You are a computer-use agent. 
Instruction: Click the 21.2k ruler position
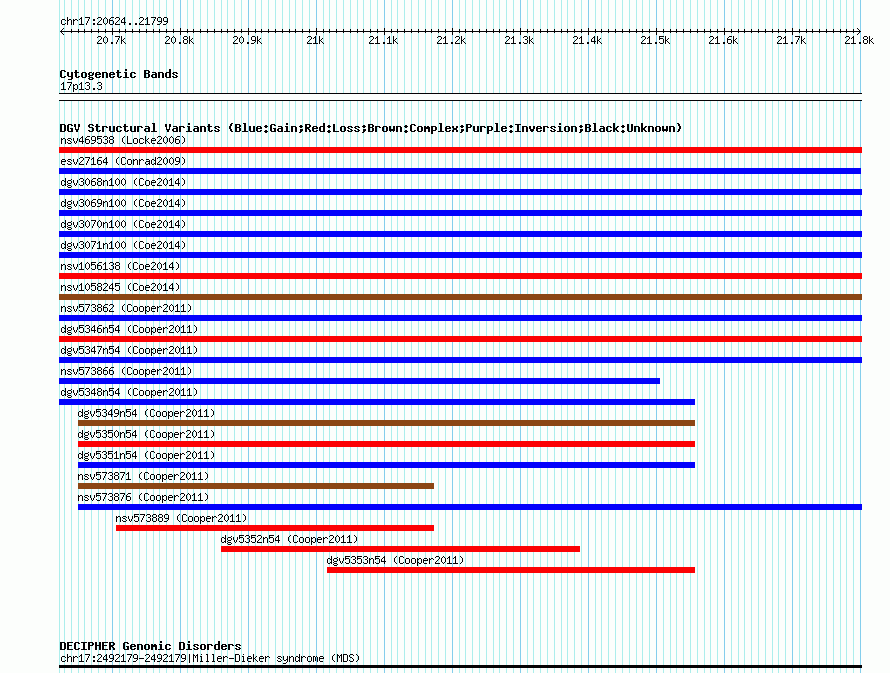451,40
